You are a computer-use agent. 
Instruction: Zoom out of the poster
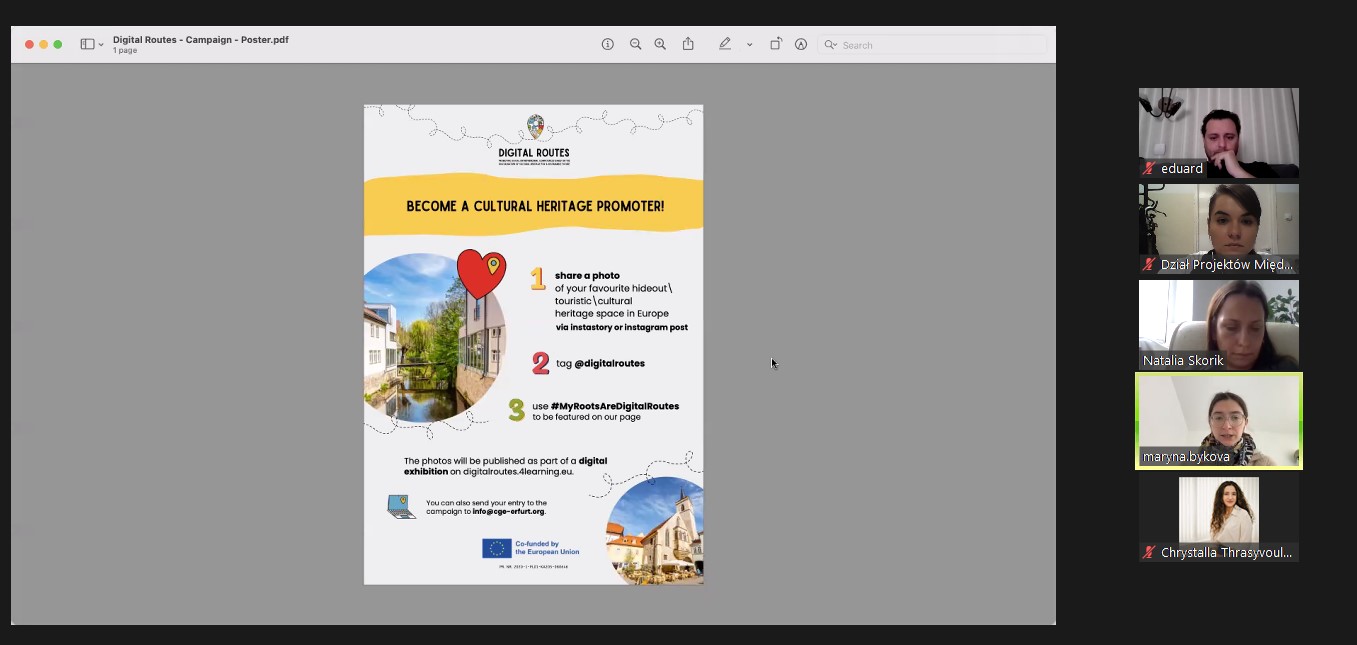click(x=635, y=44)
